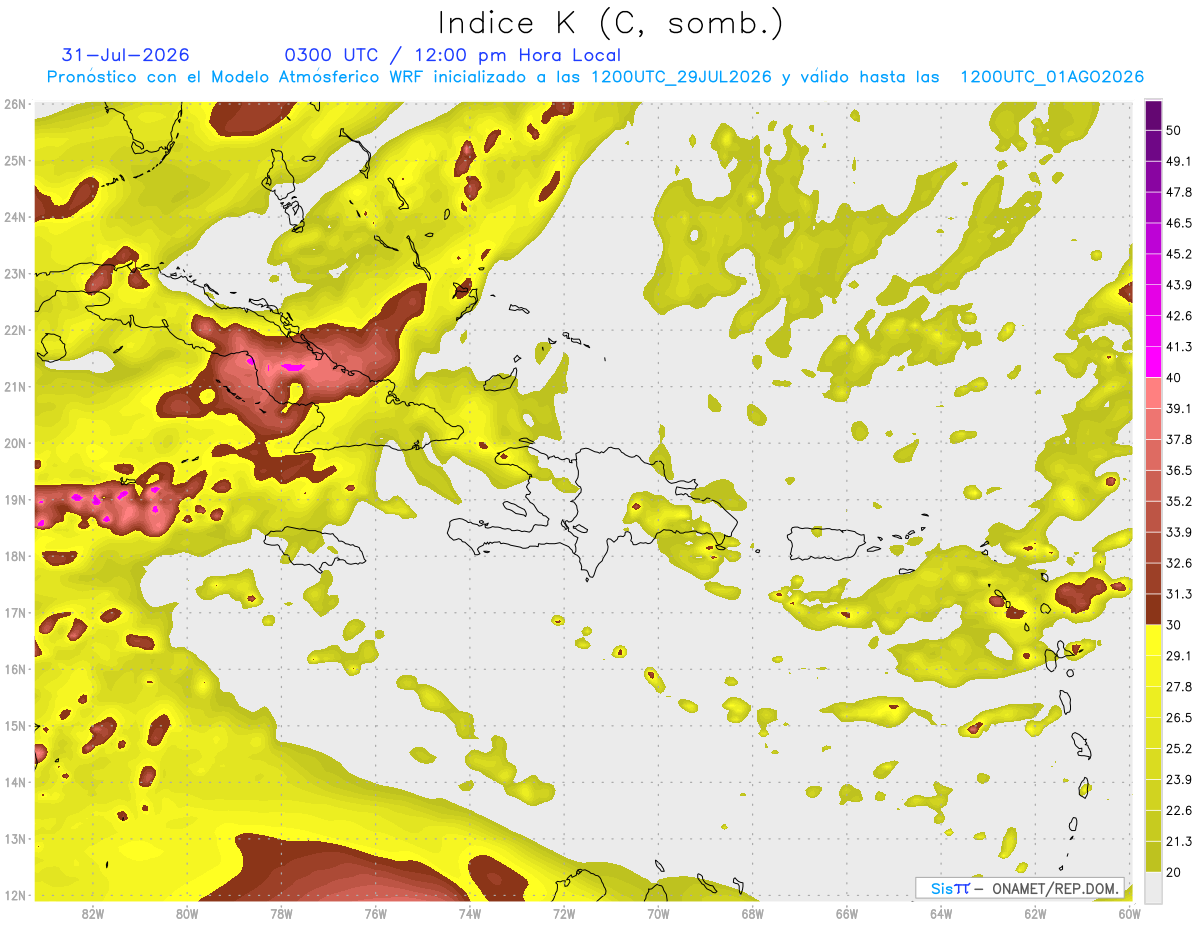Click the colorbar value "50"
The image size is (1200, 927).
[1174, 130]
